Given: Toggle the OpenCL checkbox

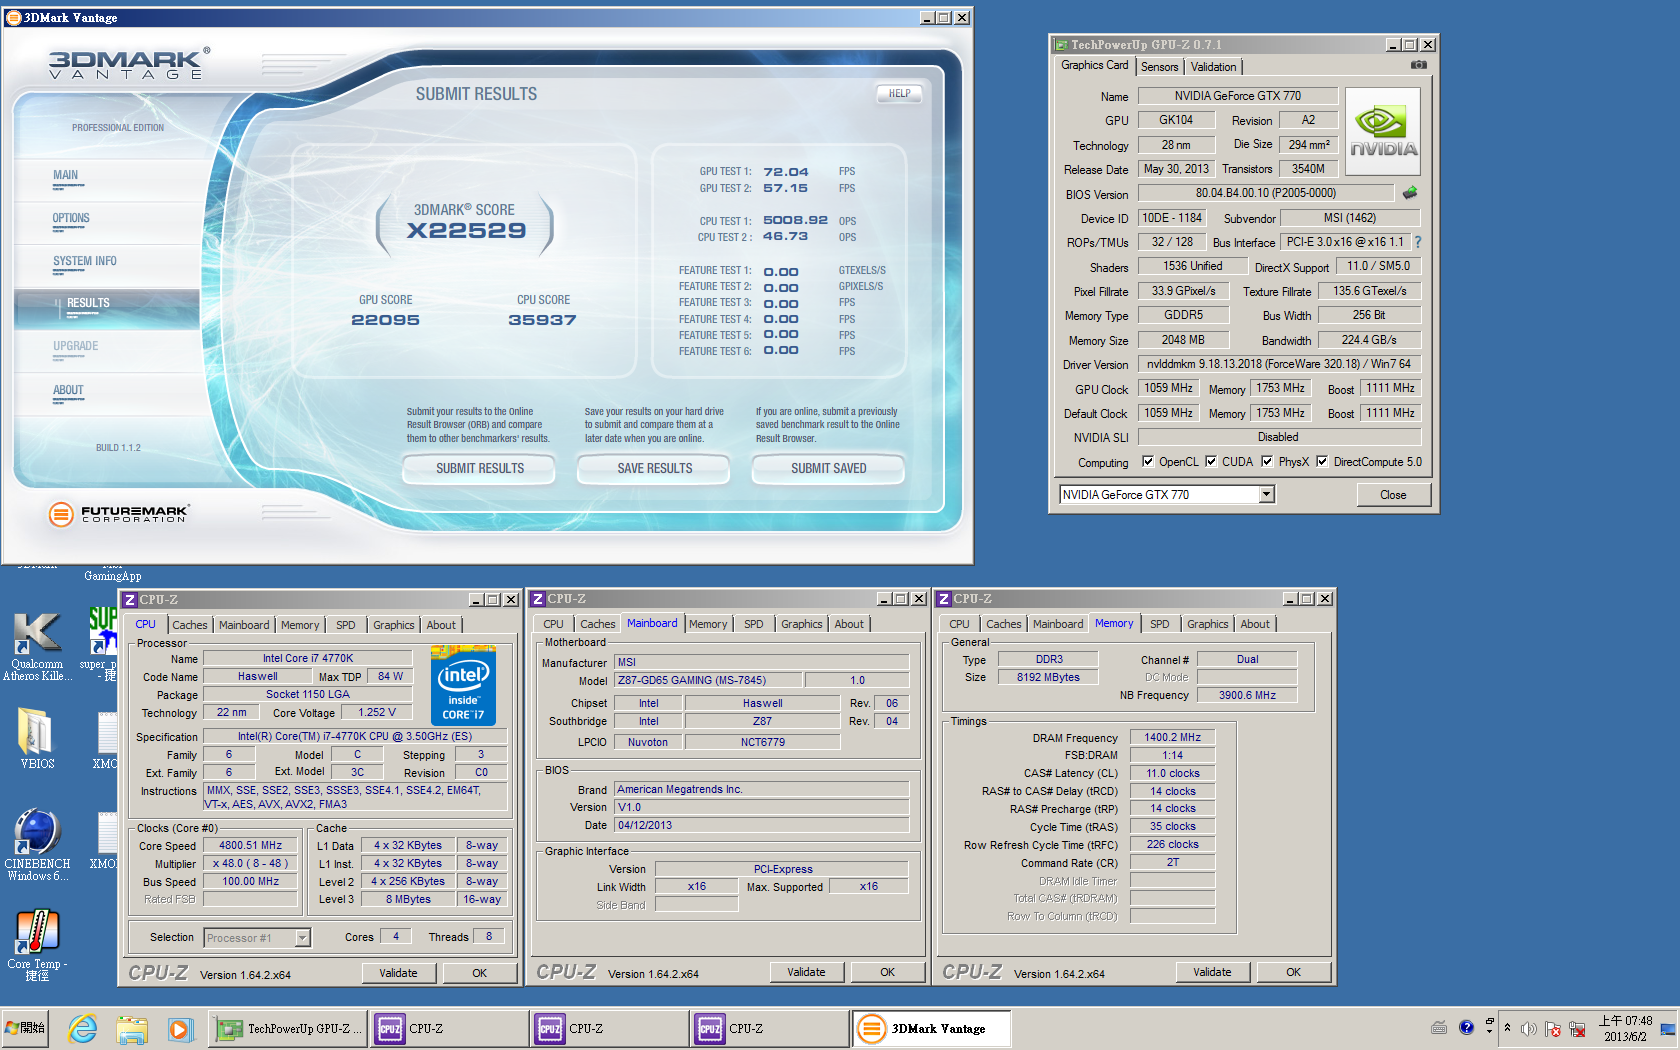Looking at the screenshot, I should click(1148, 461).
